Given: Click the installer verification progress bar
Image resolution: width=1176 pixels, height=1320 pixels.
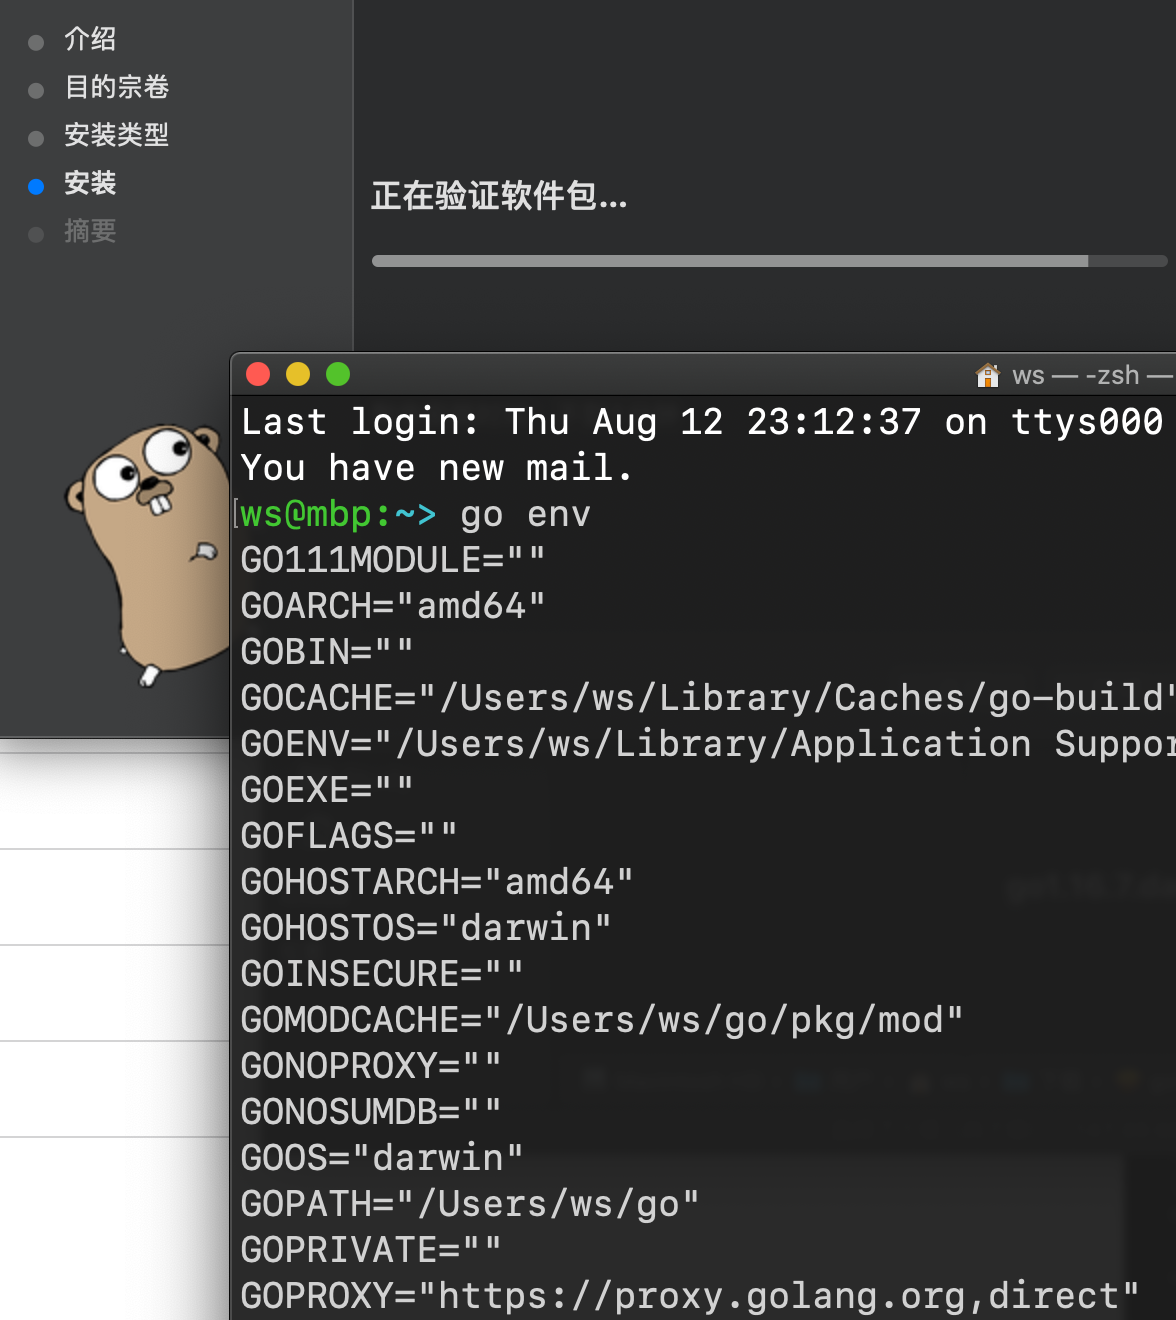Looking at the screenshot, I should pyautogui.click(x=769, y=261).
